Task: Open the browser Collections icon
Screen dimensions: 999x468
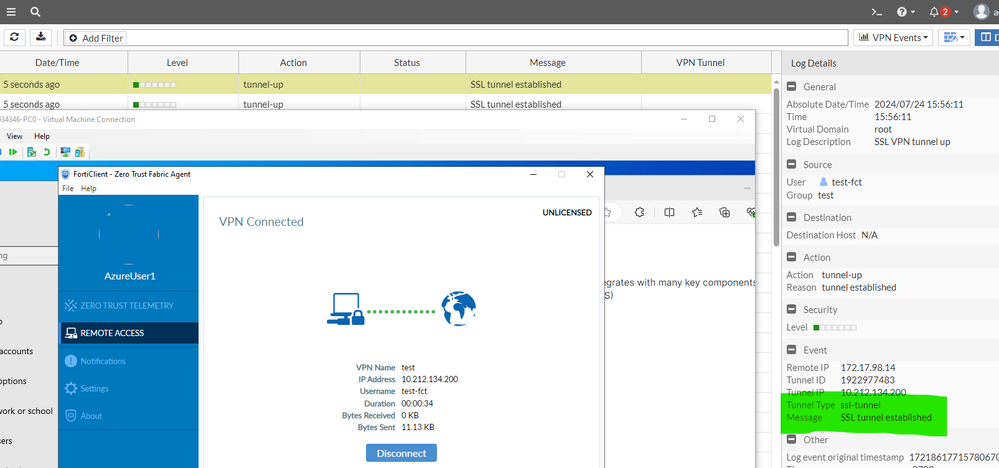Action: pyautogui.click(x=724, y=212)
